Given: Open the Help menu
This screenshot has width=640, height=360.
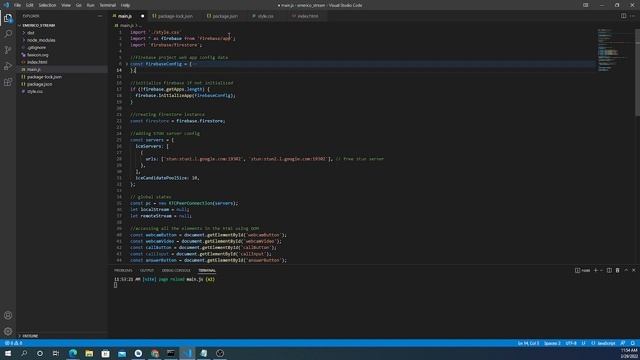Looking at the screenshot, I should [x=125, y=5].
